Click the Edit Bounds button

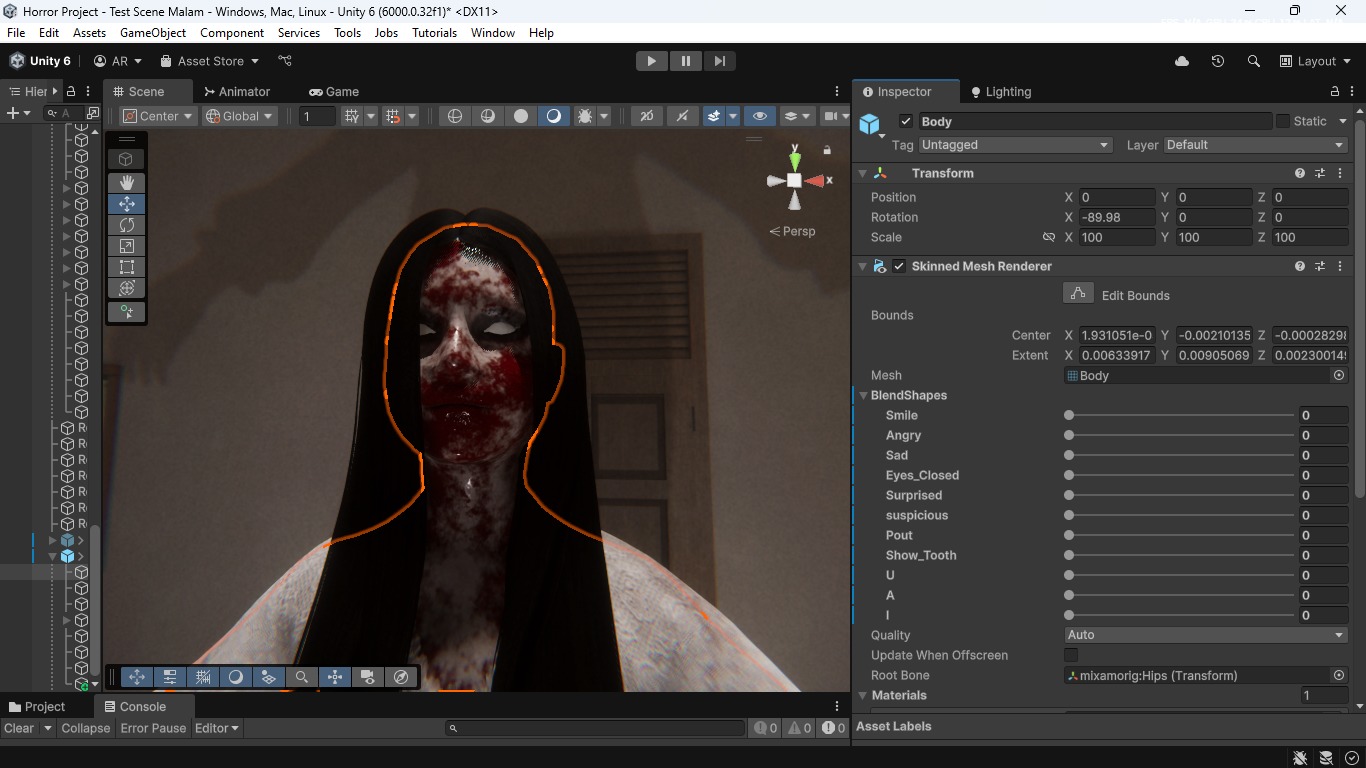point(1077,294)
